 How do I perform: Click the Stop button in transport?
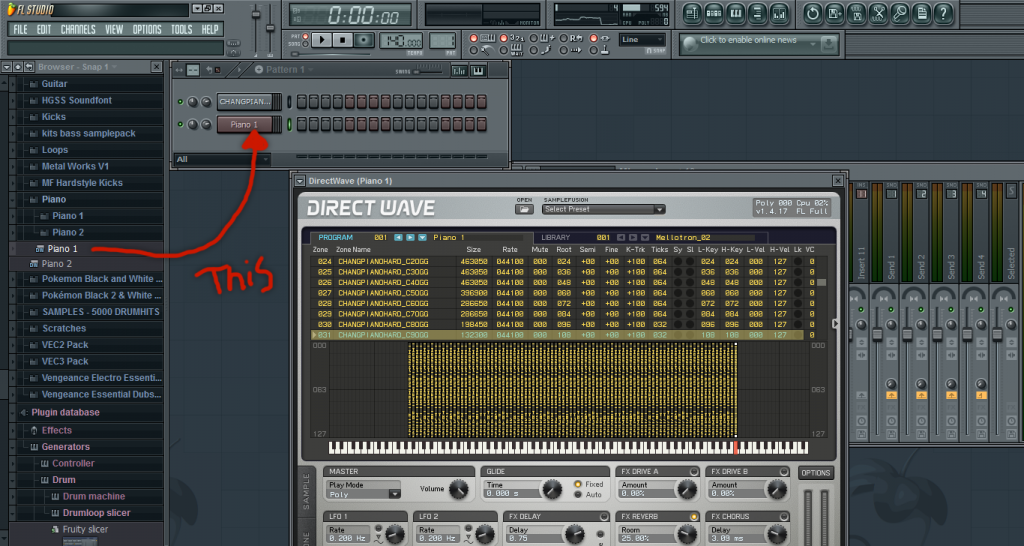[343, 40]
